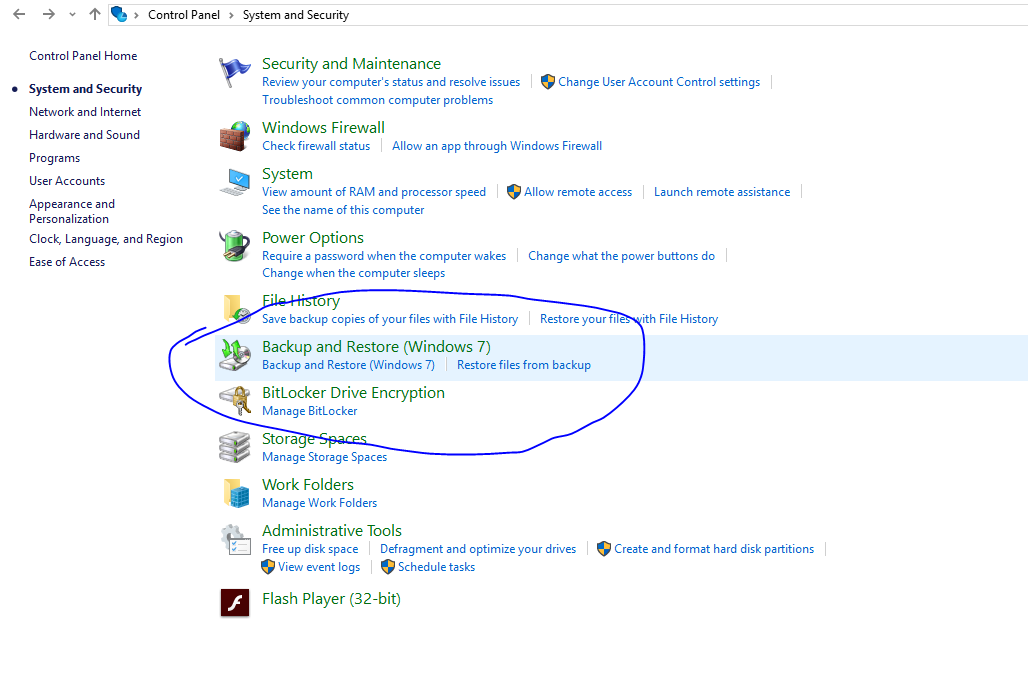Viewport: 1028px width, 693px height.
Task: Check firewall status
Action: (316, 146)
